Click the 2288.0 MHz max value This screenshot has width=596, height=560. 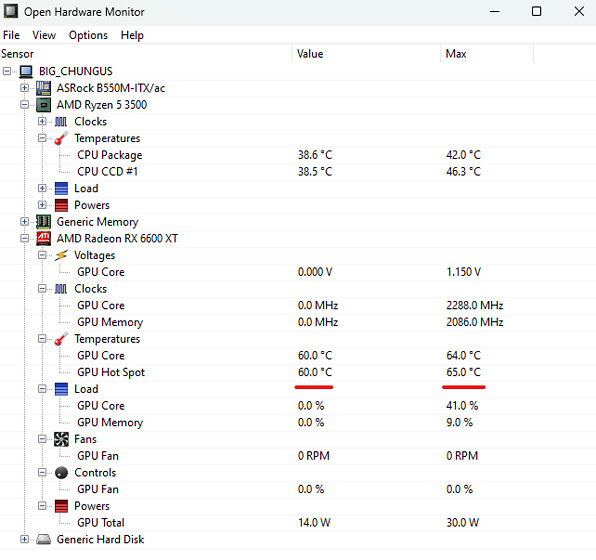coord(475,305)
